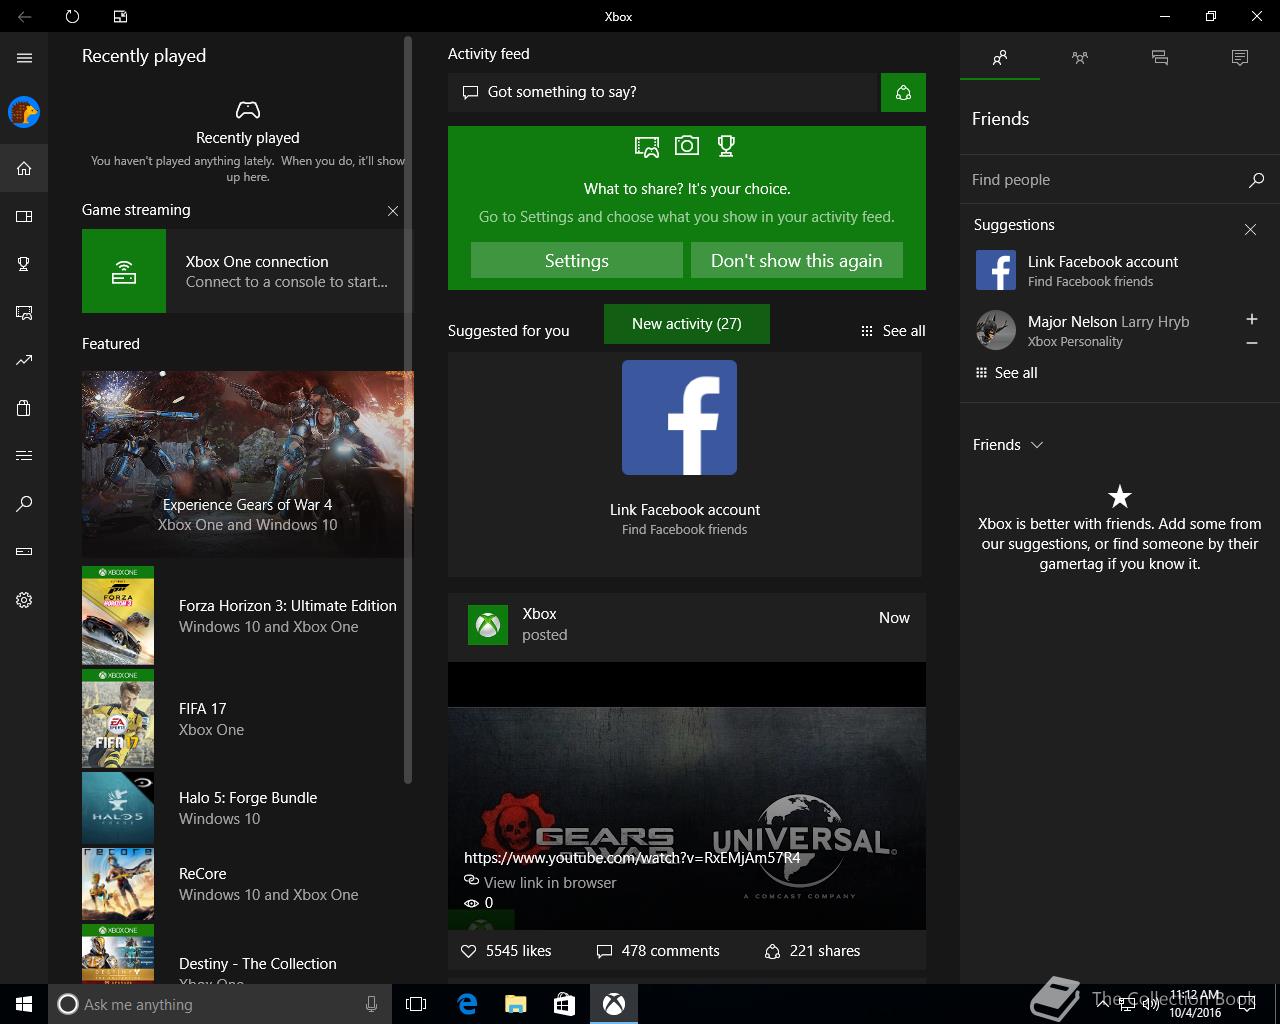
Task: Open File Explorer from taskbar
Action: (515, 1004)
